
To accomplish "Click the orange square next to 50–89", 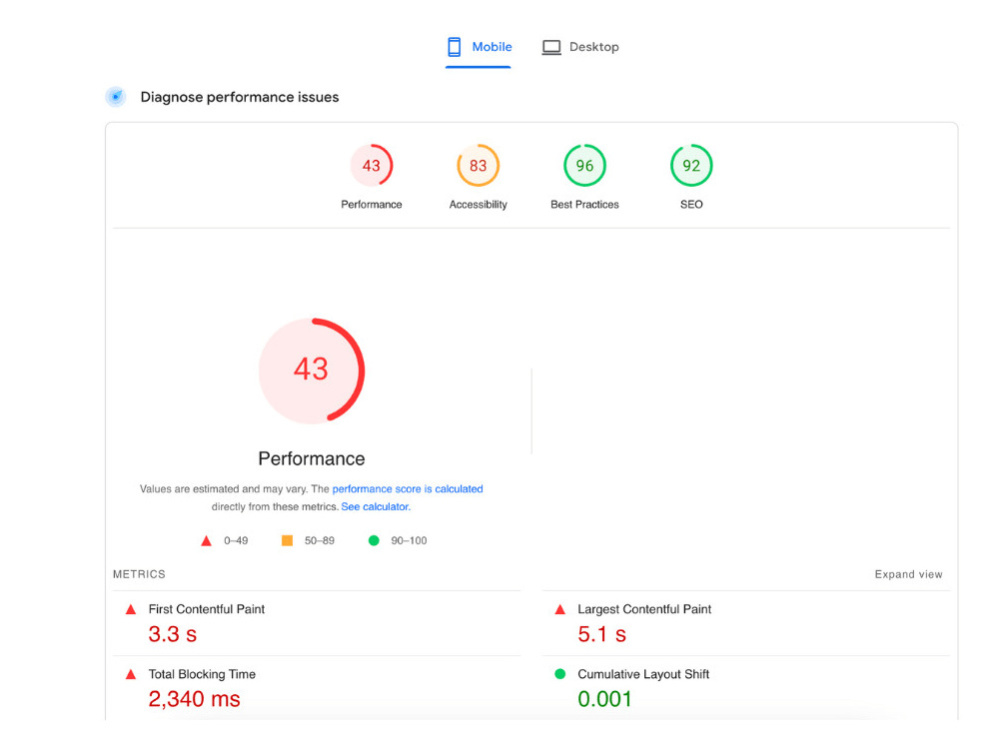I will click(x=287, y=540).
